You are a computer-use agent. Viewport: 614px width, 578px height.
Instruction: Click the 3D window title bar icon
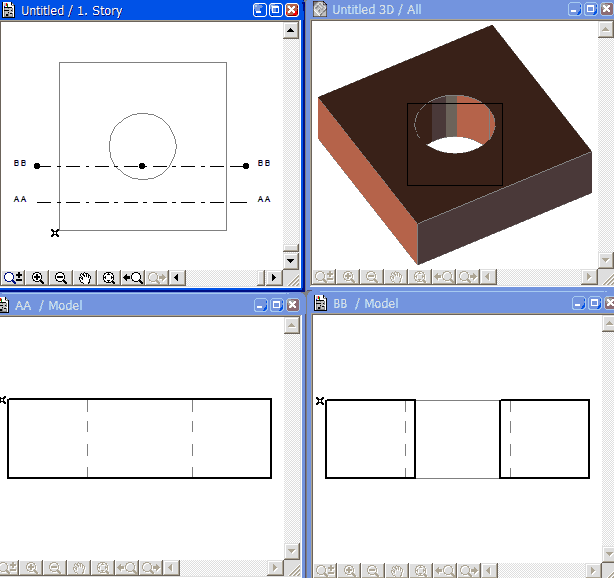[x=320, y=9]
